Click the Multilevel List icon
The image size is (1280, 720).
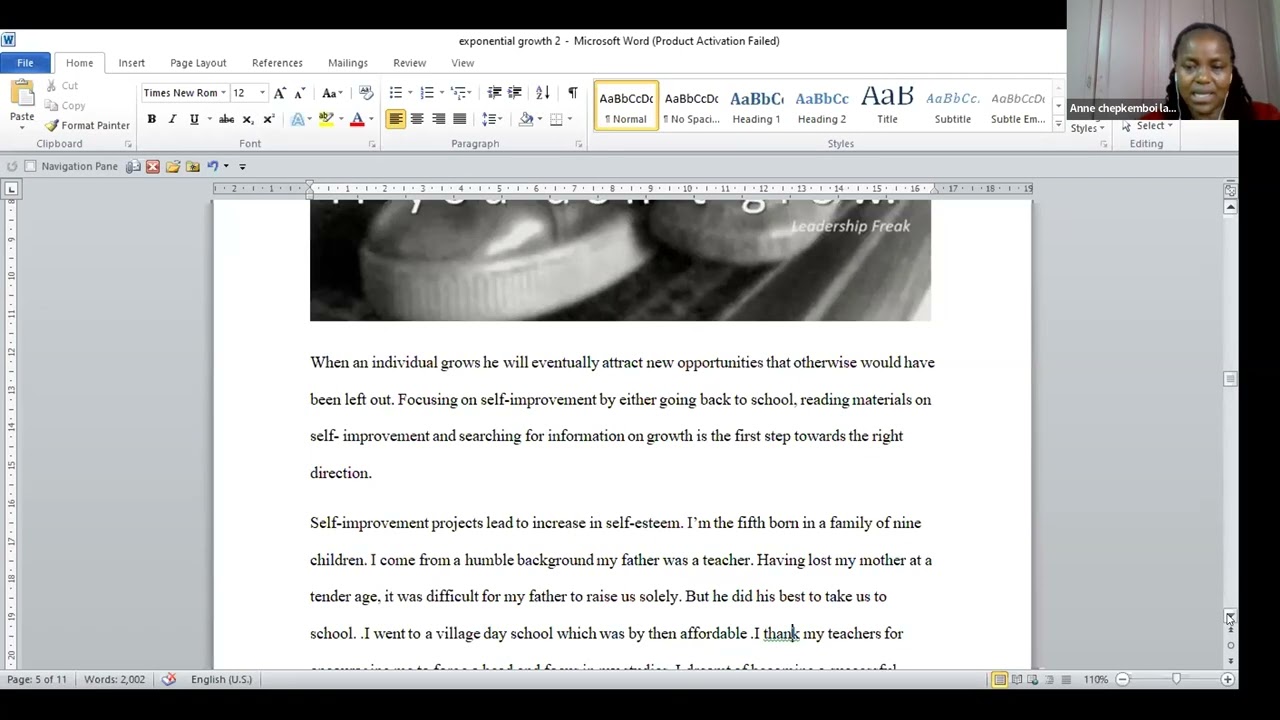click(x=458, y=93)
